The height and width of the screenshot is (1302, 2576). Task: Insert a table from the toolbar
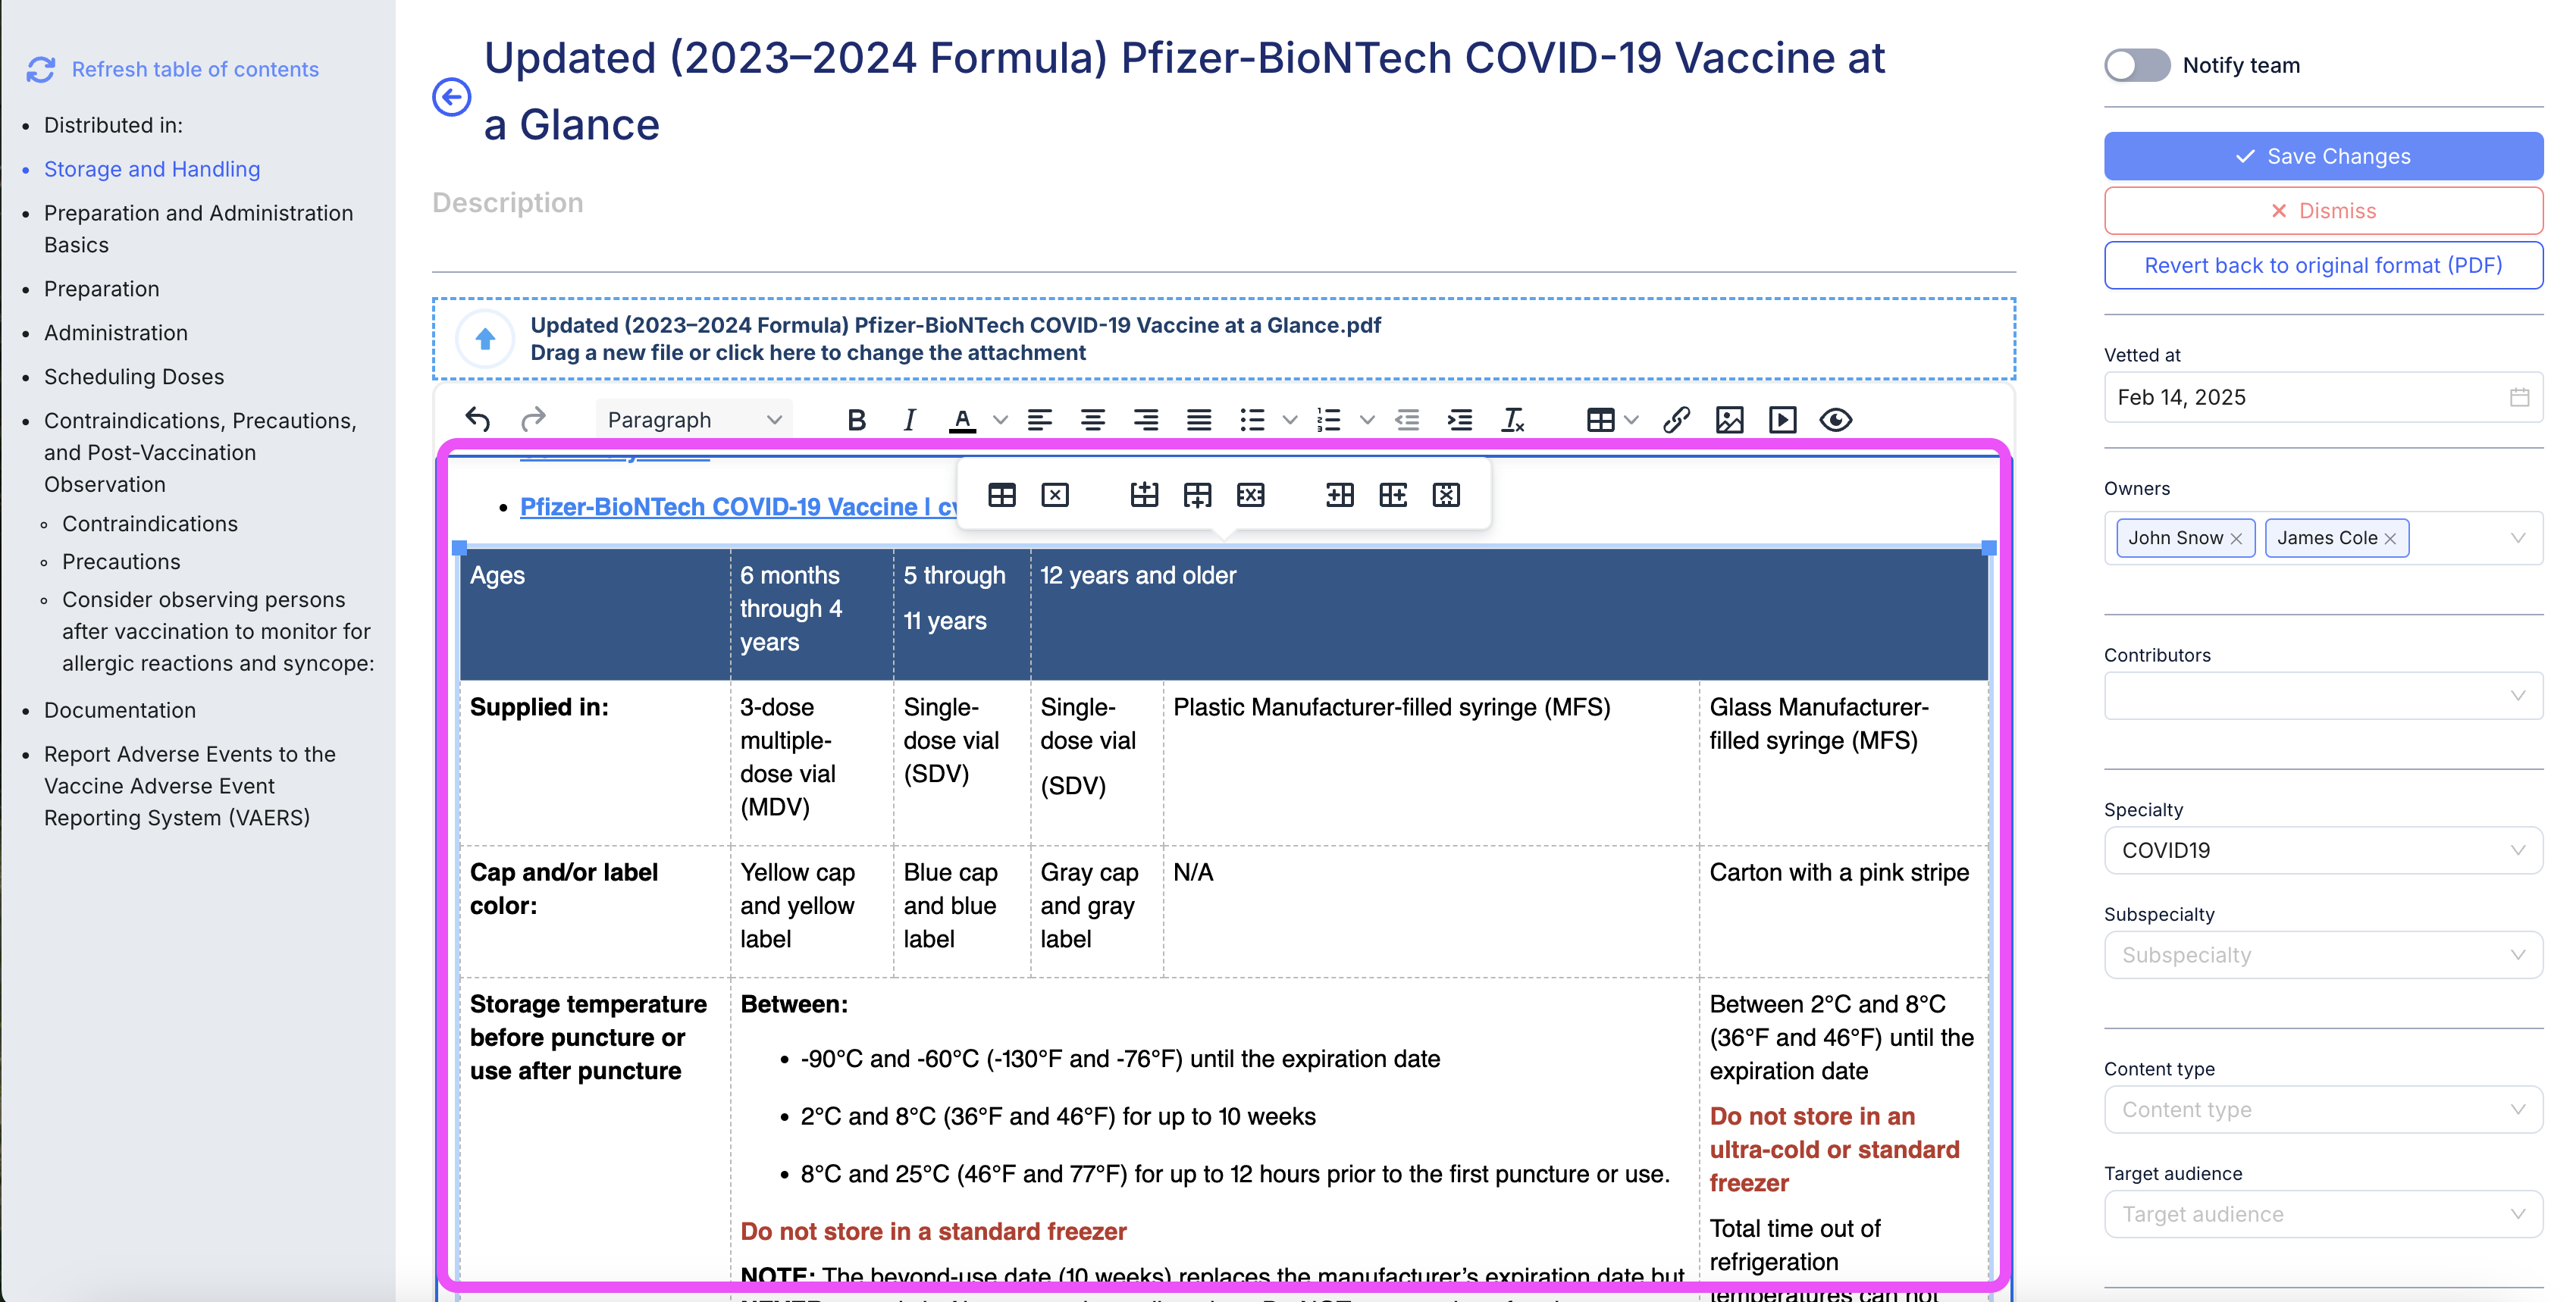pos(1600,420)
